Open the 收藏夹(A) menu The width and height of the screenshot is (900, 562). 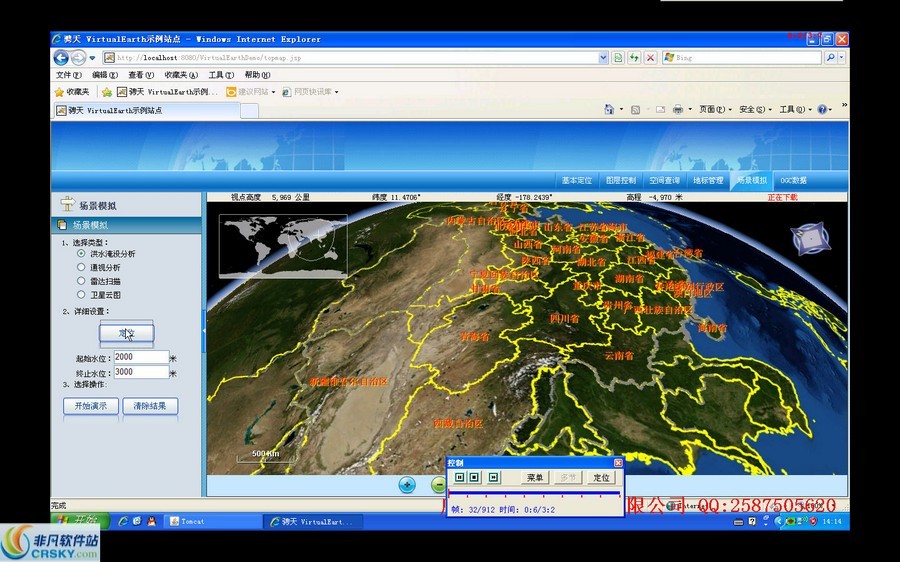(x=181, y=75)
